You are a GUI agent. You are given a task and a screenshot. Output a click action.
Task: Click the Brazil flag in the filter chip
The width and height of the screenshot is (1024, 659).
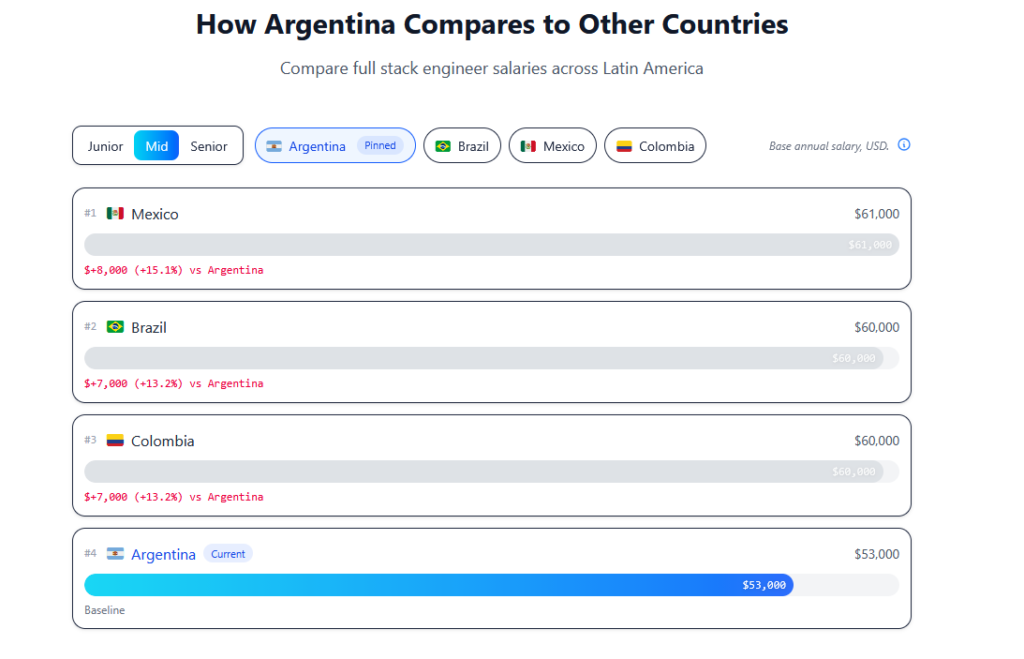click(443, 146)
